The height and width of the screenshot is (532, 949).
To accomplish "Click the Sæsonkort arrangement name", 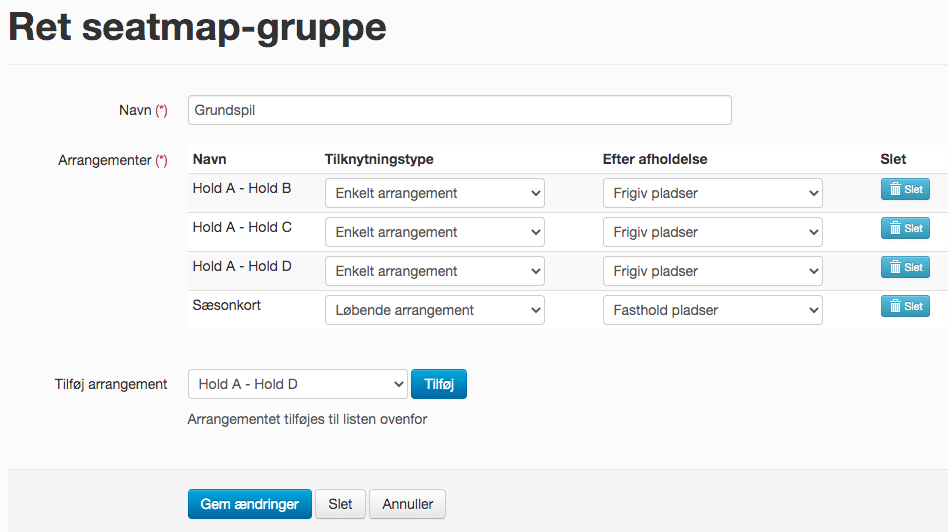I will click(x=226, y=305).
